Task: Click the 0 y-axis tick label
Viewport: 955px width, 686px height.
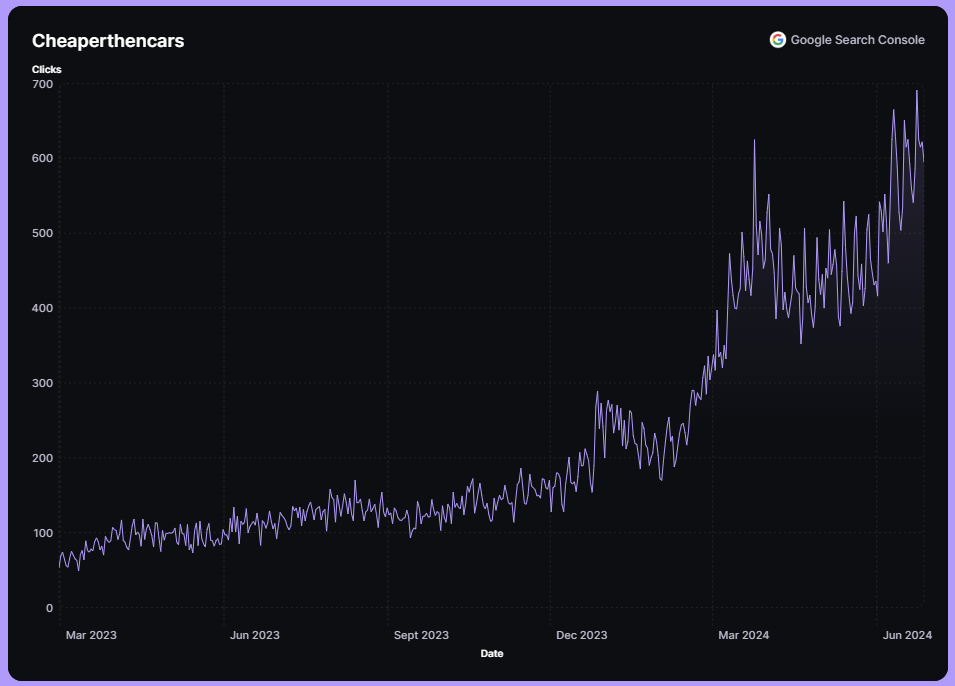Action: click(48, 608)
